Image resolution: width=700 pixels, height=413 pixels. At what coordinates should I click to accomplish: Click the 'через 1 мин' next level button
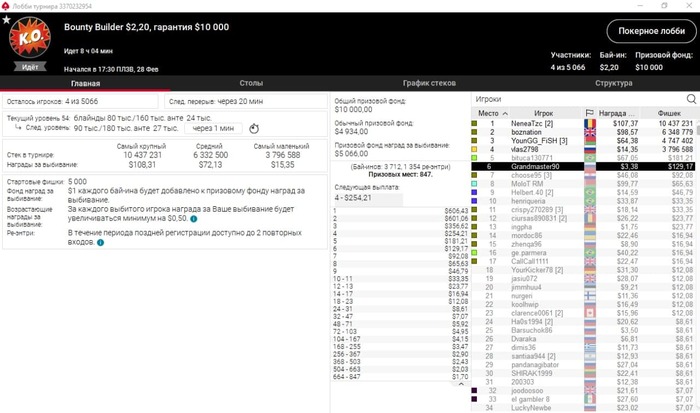pyautogui.click(x=213, y=128)
